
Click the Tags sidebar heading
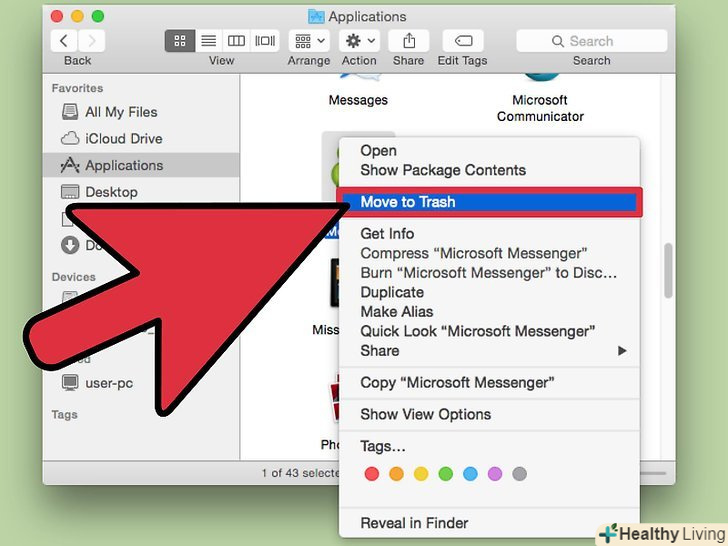(65, 415)
